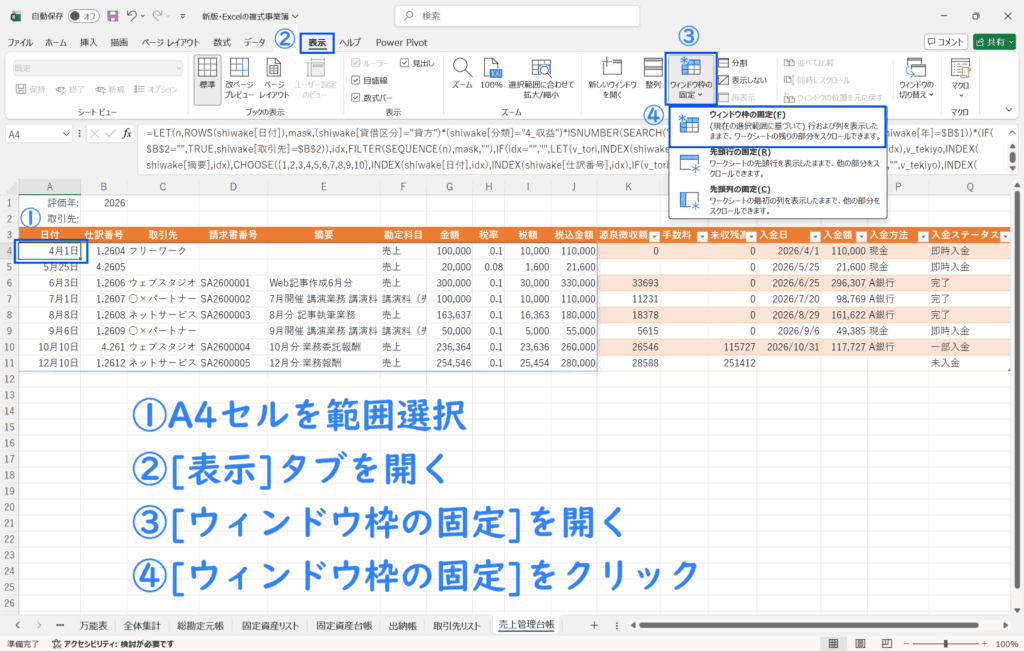Image resolution: width=1024 pixels, height=651 pixels.
Task: Click the 整列 arrange windows icon
Action: point(653,77)
